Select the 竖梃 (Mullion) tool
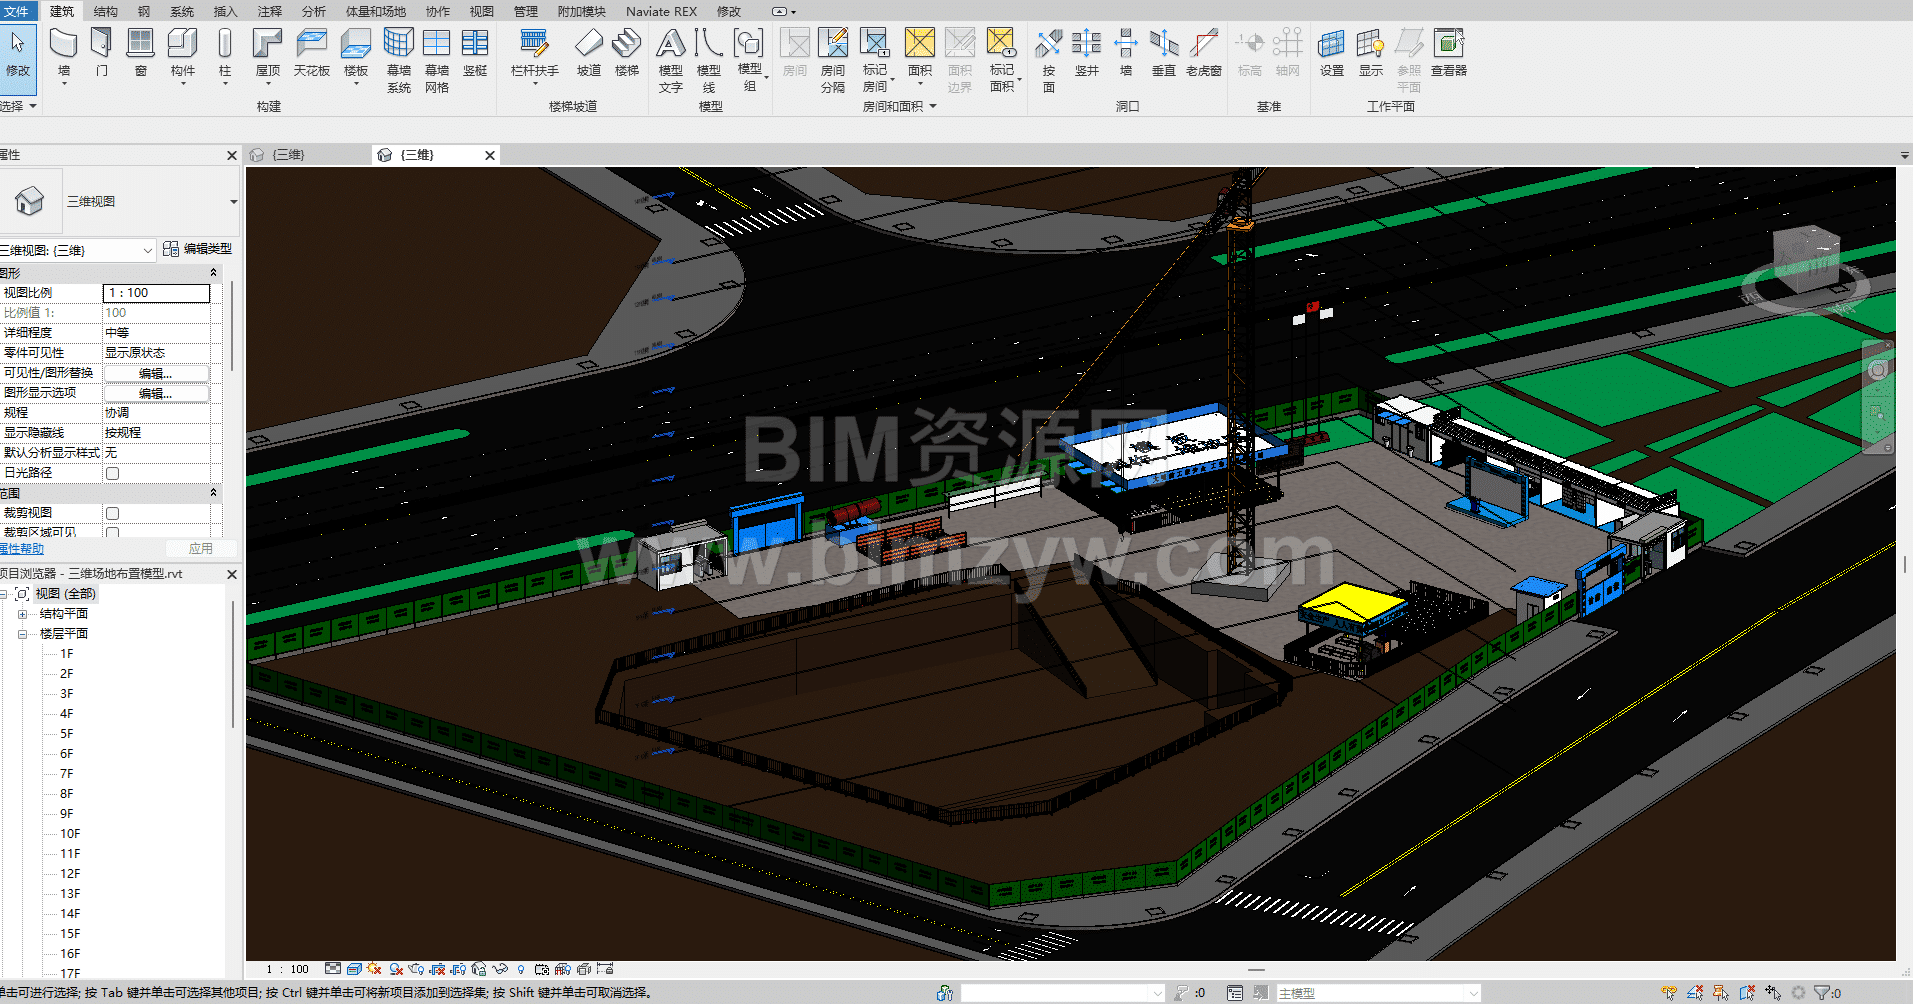This screenshot has height=1004, width=1913. (x=475, y=54)
